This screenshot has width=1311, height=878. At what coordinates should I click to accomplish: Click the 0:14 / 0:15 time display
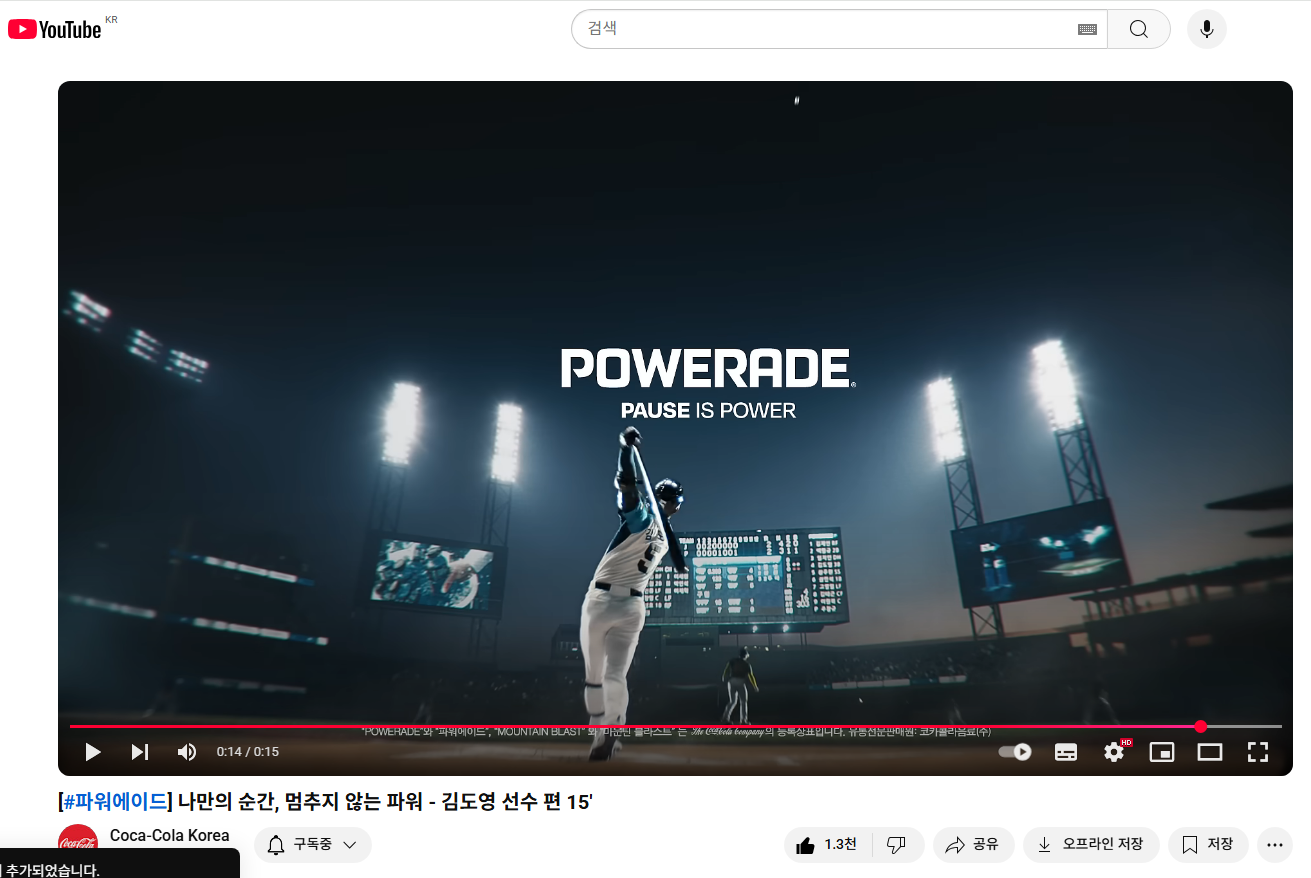tap(248, 752)
